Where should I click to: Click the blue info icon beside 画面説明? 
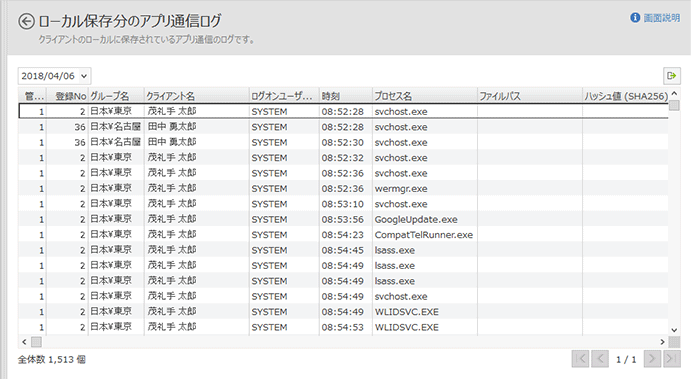click(x=635, y=18)
